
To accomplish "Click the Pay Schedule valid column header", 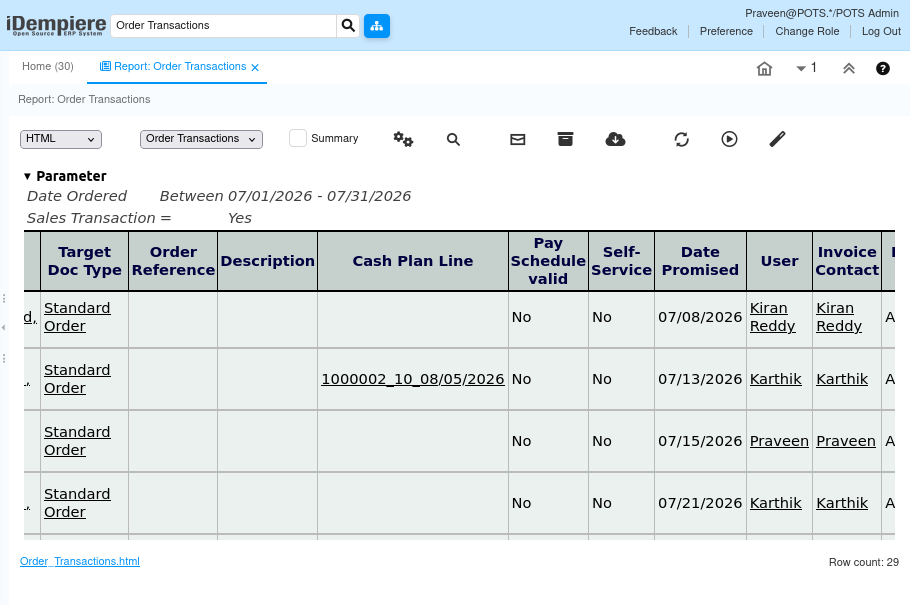I will (548, 261).
